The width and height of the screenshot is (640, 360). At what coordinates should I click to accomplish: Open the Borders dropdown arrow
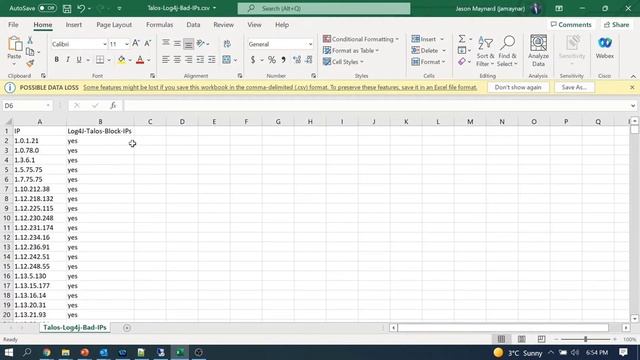click(x=109, y=60)
